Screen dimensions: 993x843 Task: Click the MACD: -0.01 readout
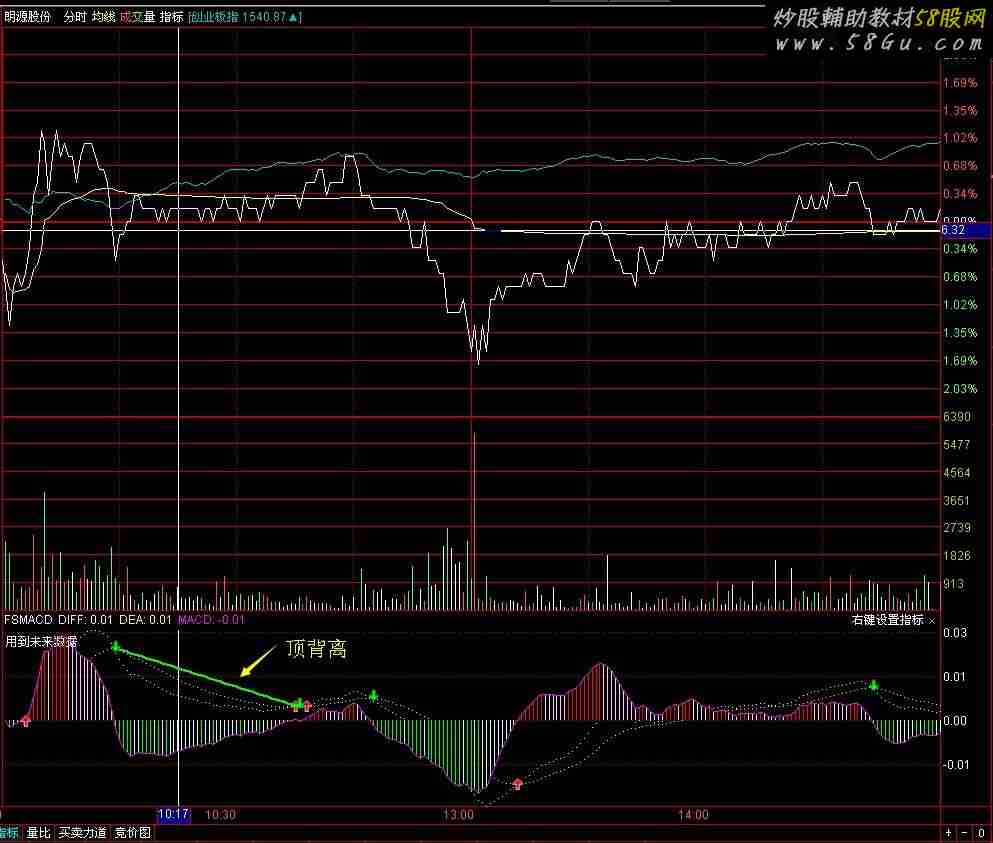[211, 619]
